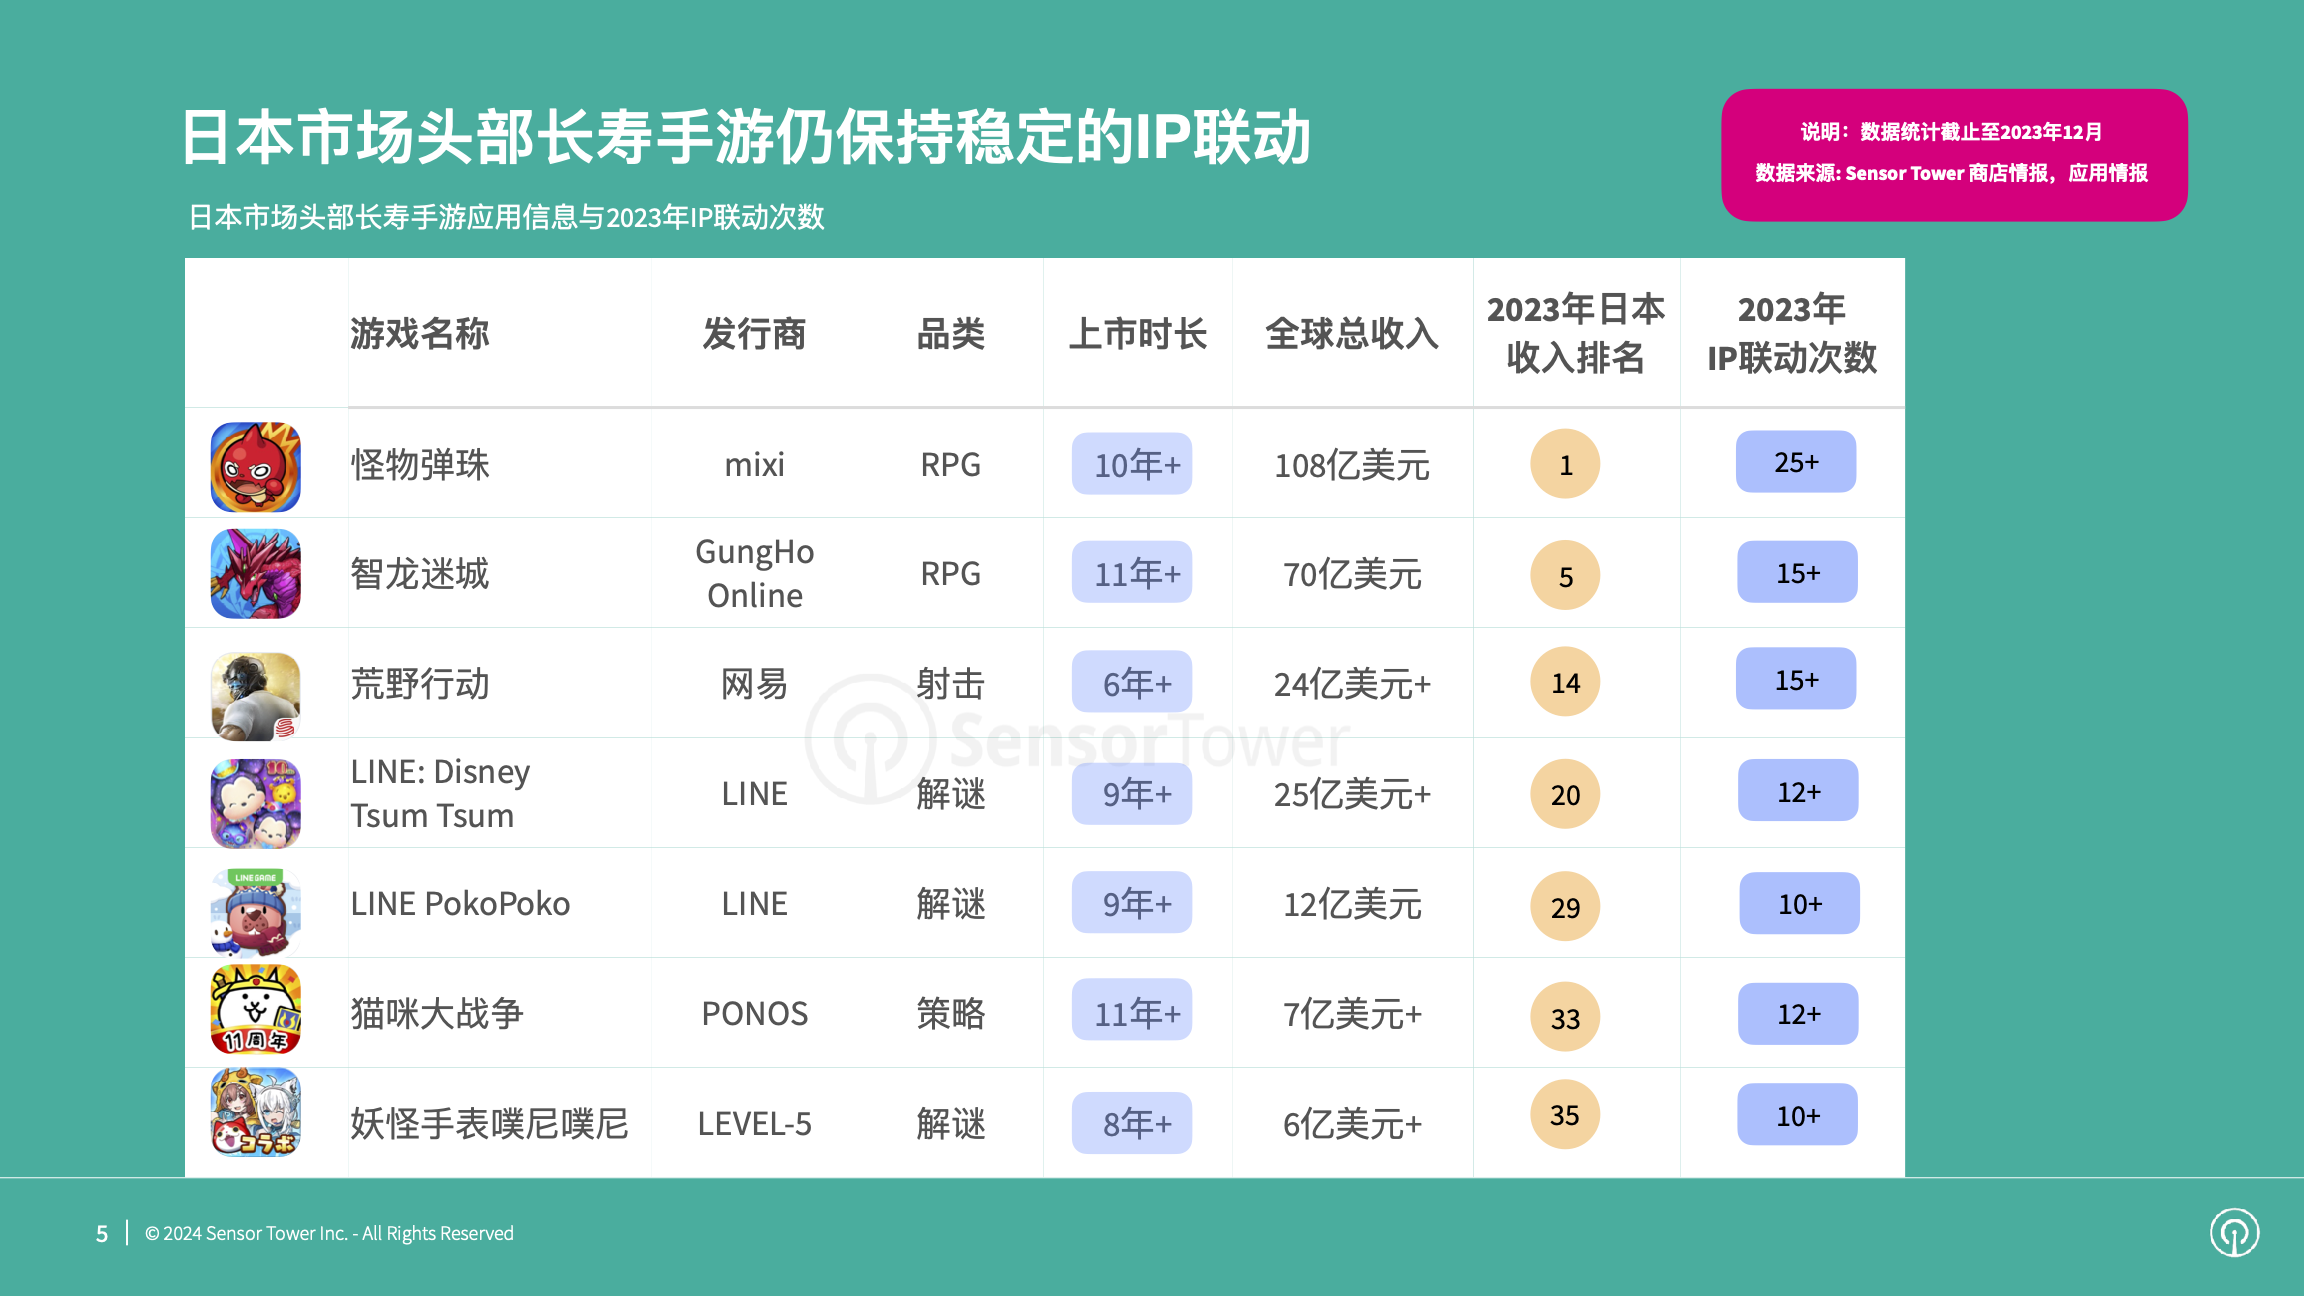The height and width of the screenshot is (1296, 2304).
Task: Click the 25+ IP collaboration badge
Action: click(x=1795, y=462)
